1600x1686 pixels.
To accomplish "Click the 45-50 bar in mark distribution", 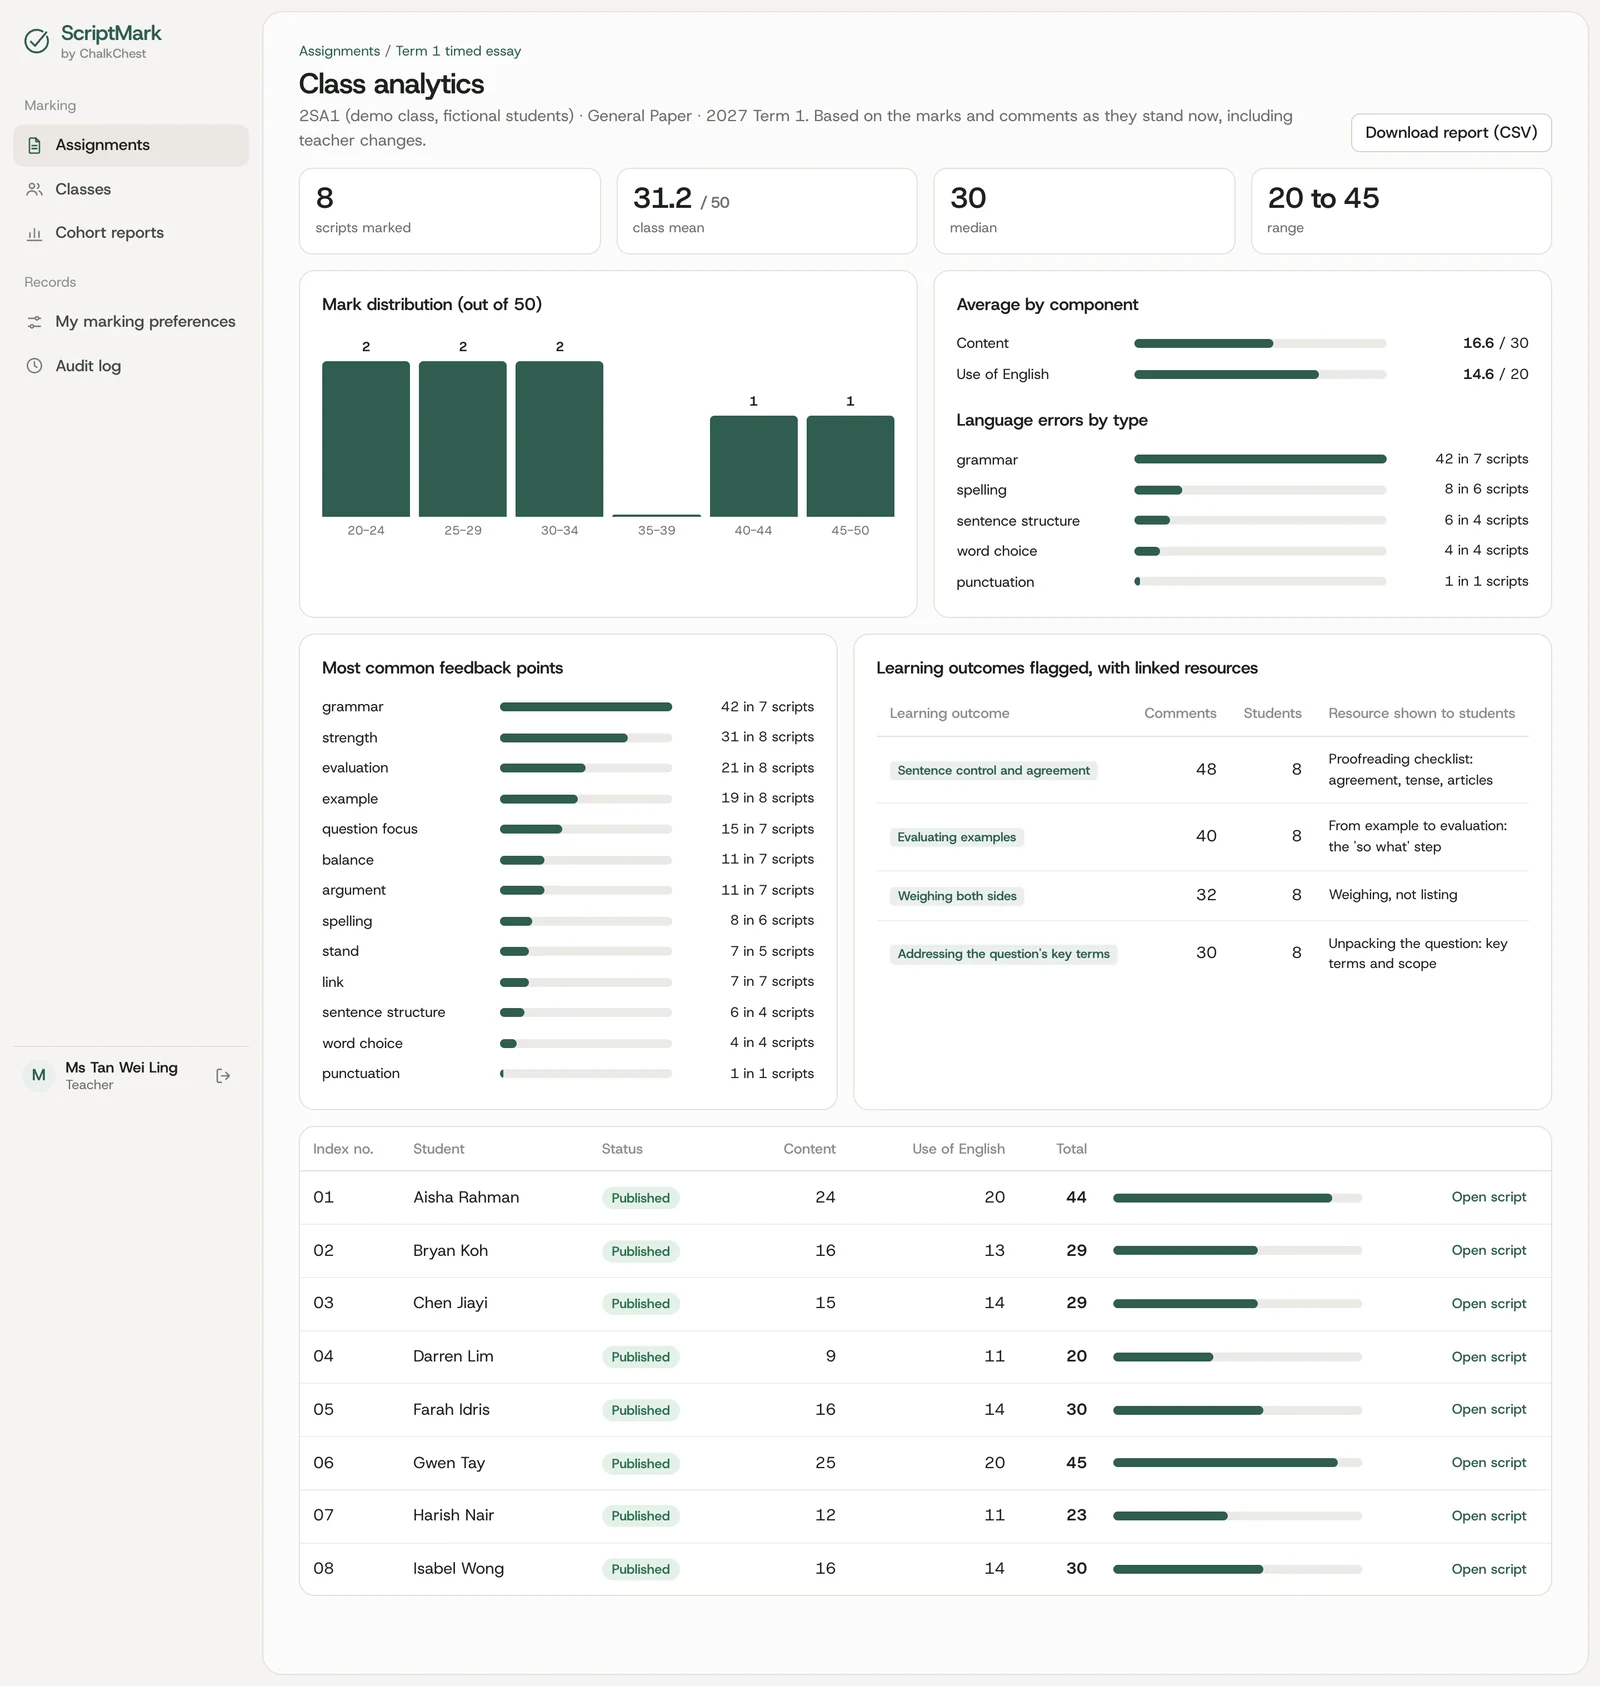I will point(850,466).
